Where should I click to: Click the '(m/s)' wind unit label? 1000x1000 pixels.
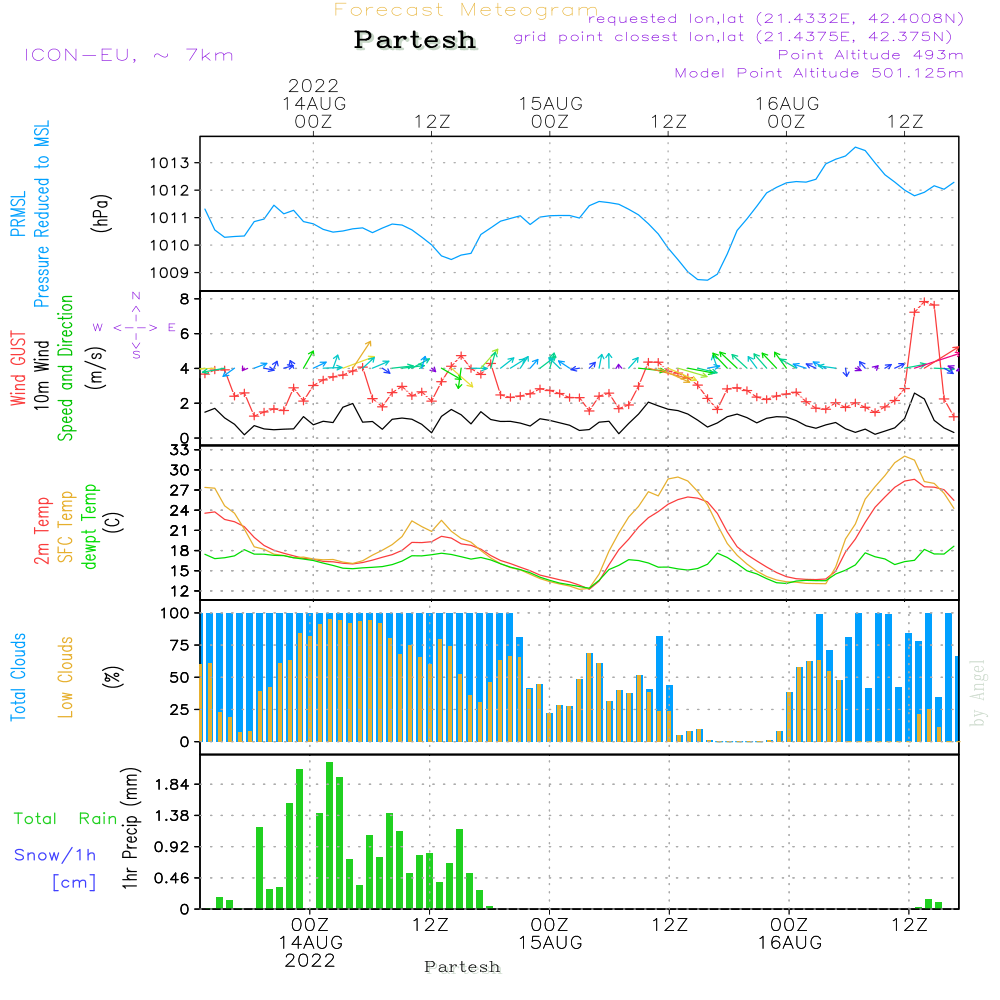tap(96, 369)
